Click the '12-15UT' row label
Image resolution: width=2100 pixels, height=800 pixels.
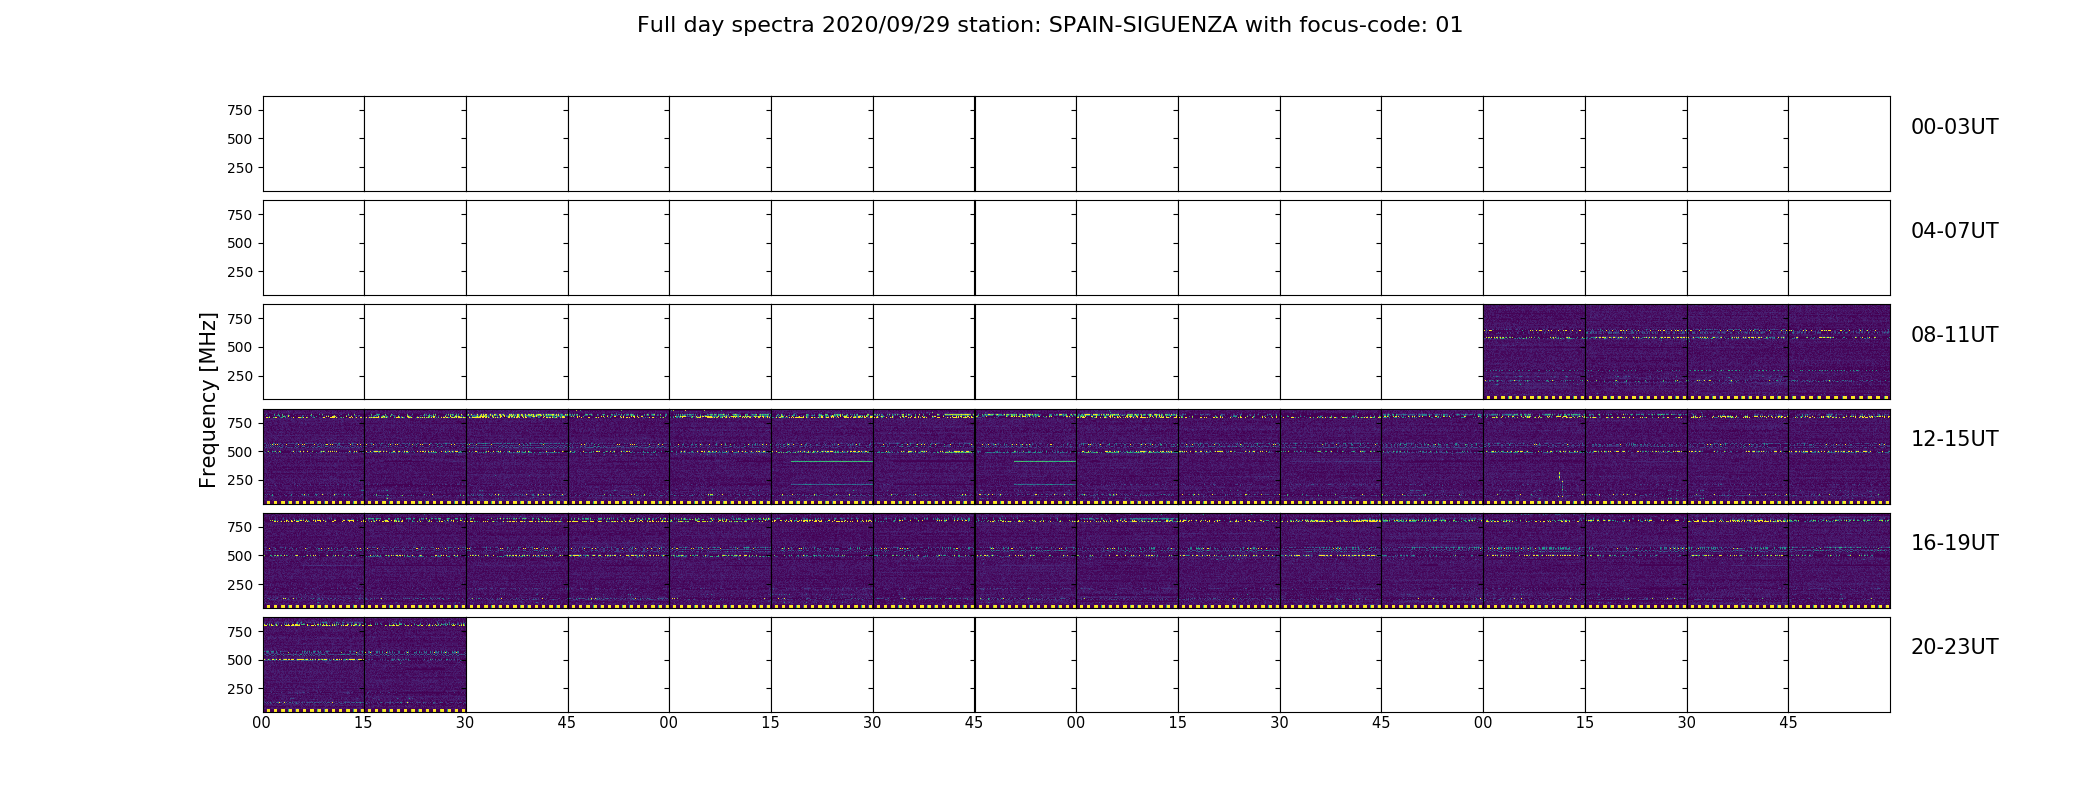coord(1954,439)
